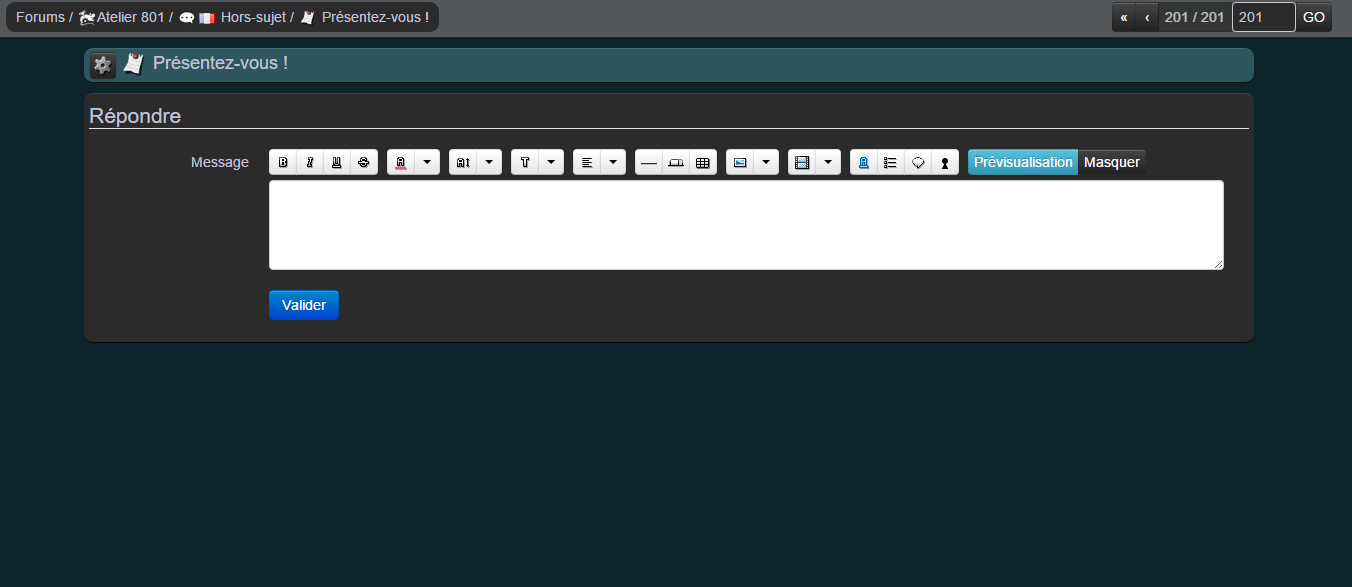
Task: Apply strikethrough formatting to the text
Action: pyautogui.click(x=364, y=162)
